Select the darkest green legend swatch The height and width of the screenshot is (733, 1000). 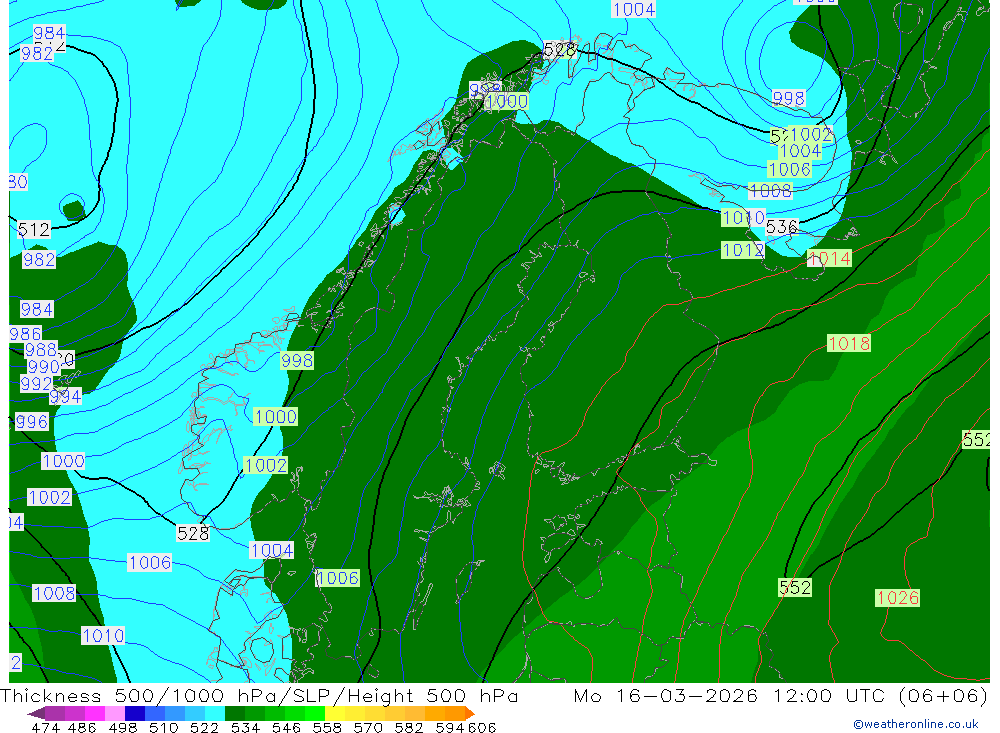pos(235,713)
